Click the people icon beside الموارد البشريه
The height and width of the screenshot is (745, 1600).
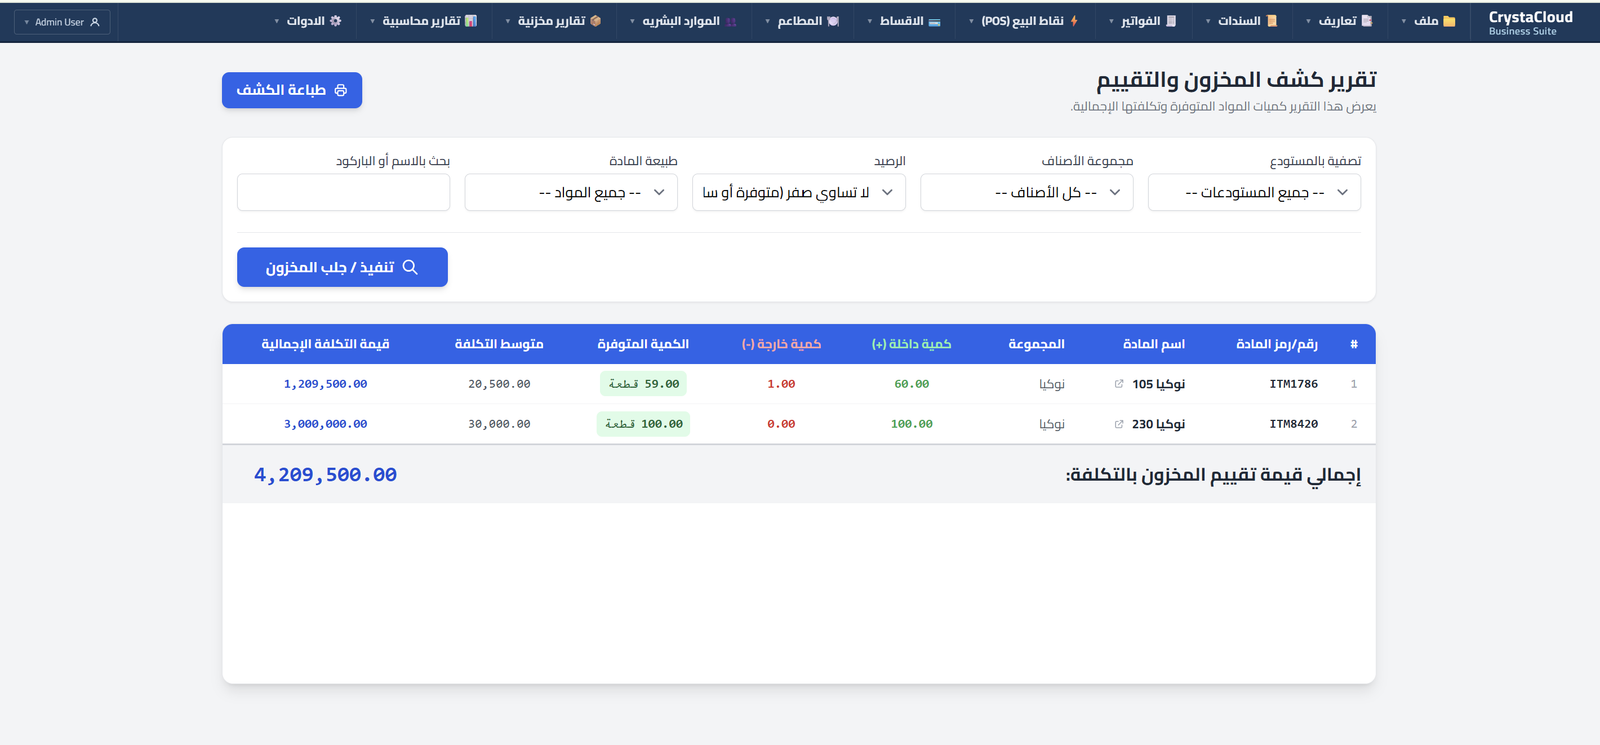click(731, 21)
